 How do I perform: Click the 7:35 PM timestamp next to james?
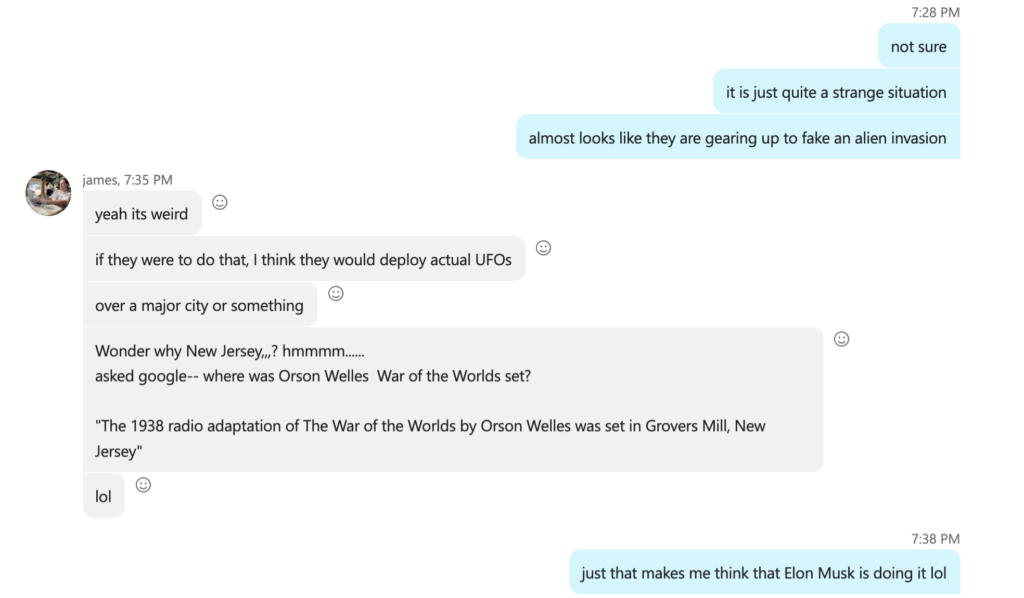pyautogui.click(x=148, y=180)
